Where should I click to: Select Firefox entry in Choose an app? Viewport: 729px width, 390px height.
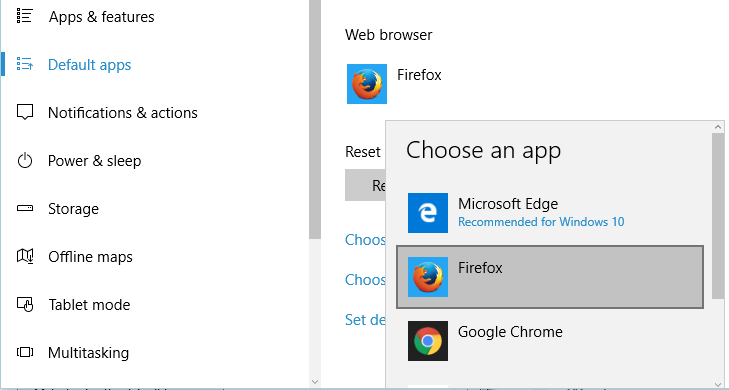click(x=550, y=277)
